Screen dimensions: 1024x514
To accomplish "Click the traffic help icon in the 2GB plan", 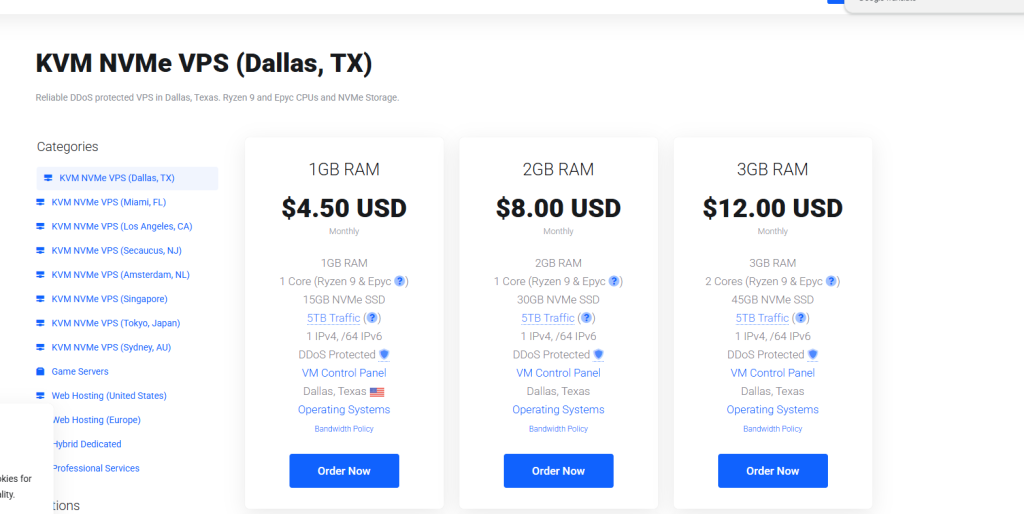I will click(x=586, y=318).
